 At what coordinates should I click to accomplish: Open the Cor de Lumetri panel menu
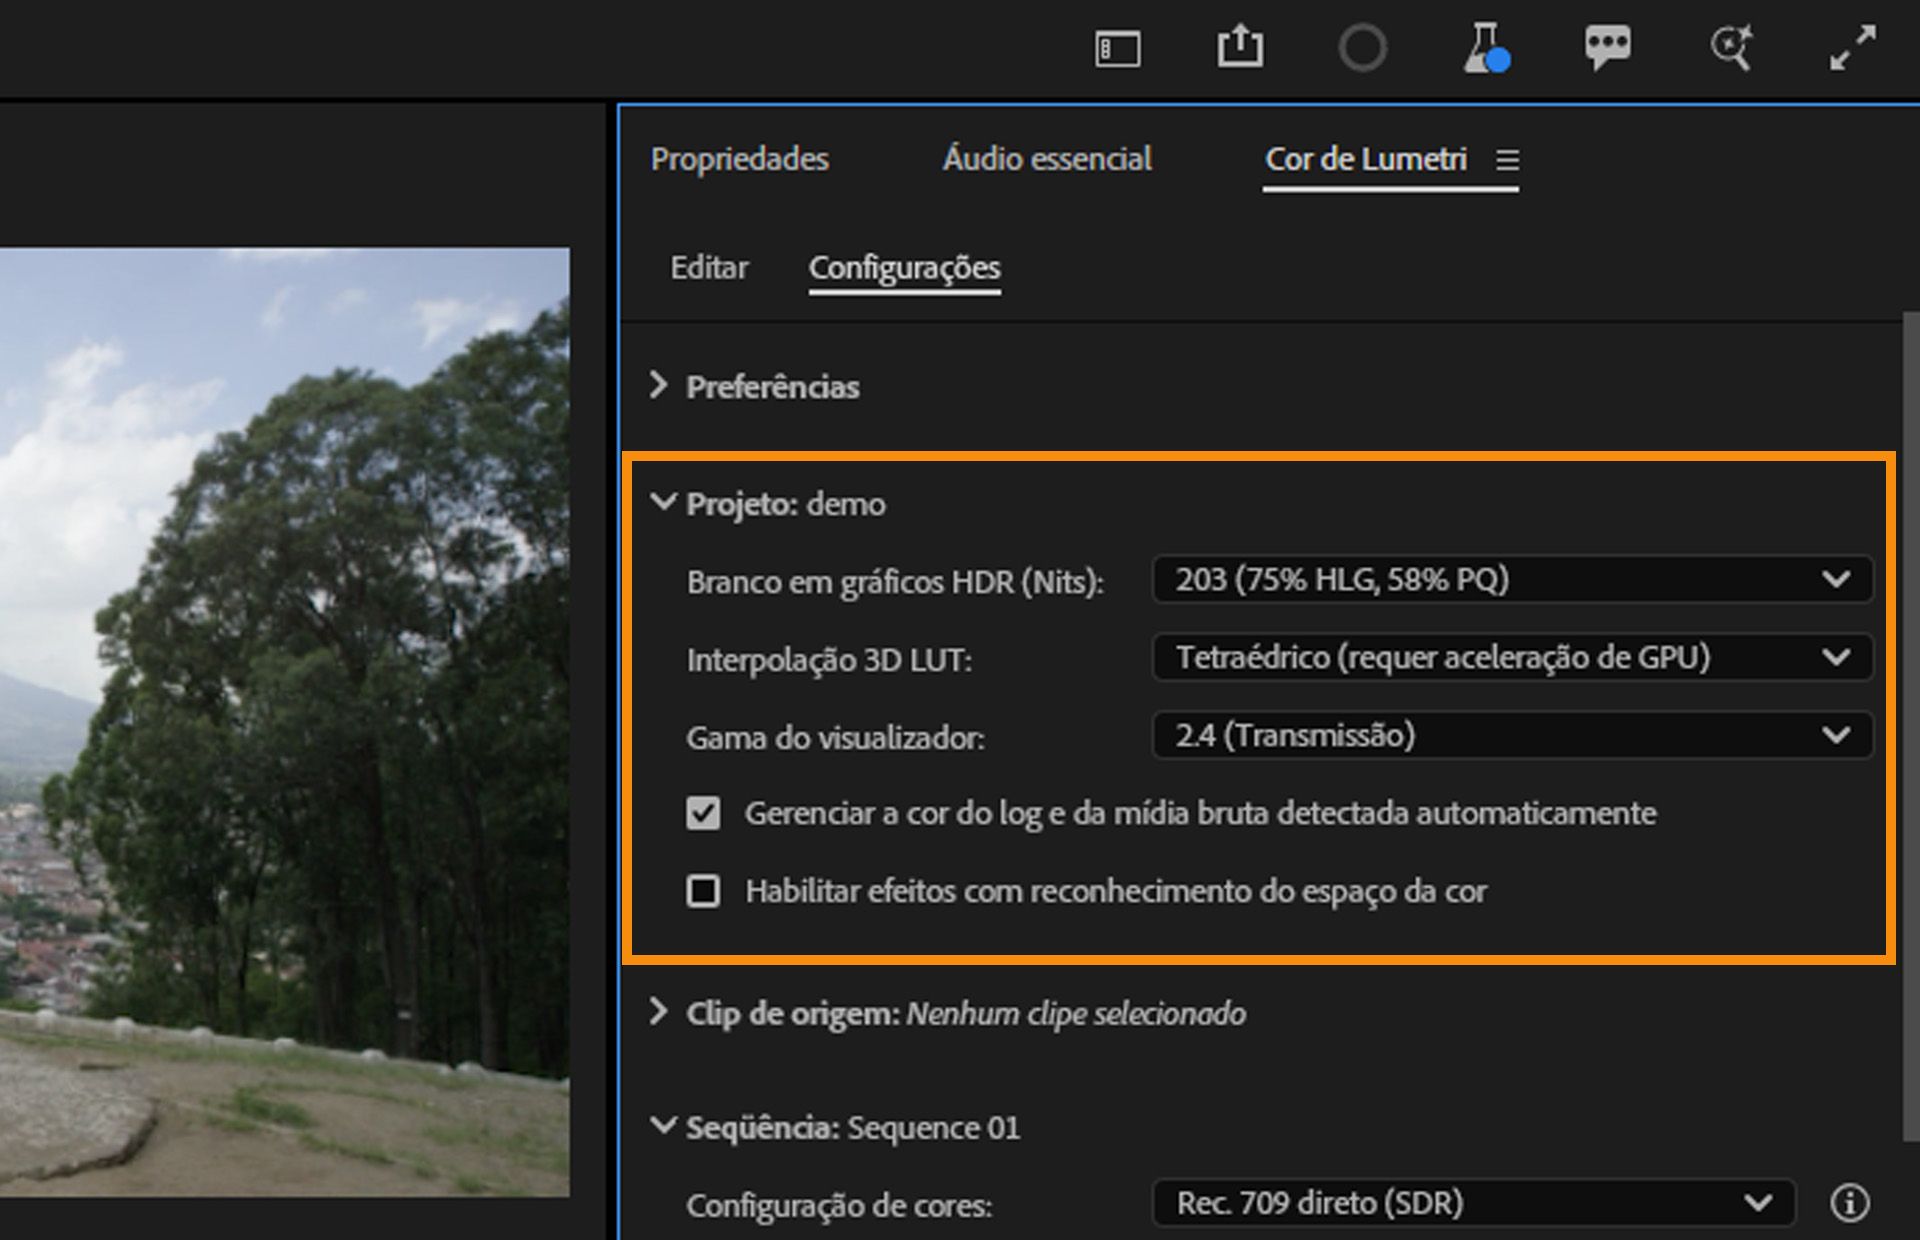click(x=1510, y=160)
